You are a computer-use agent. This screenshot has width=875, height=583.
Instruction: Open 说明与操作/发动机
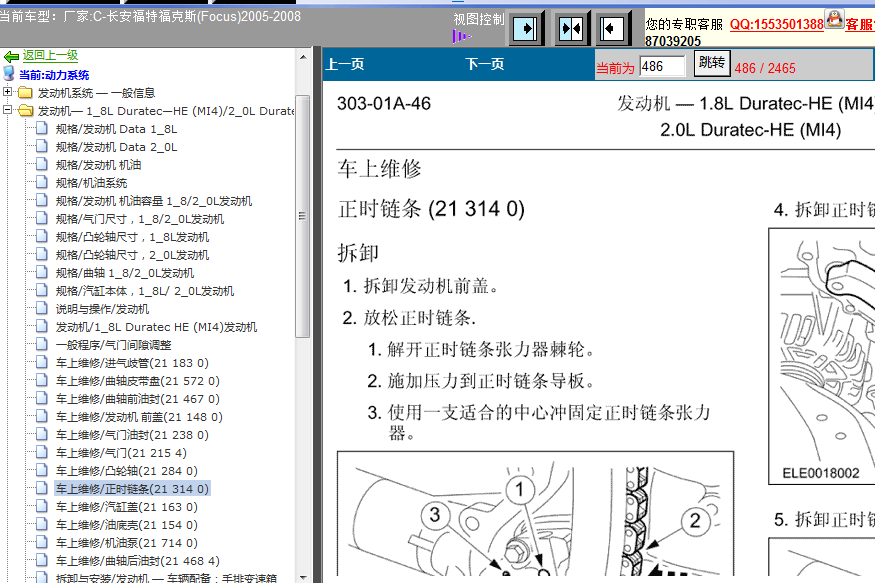pyautogui.click(x=102, y=309)
